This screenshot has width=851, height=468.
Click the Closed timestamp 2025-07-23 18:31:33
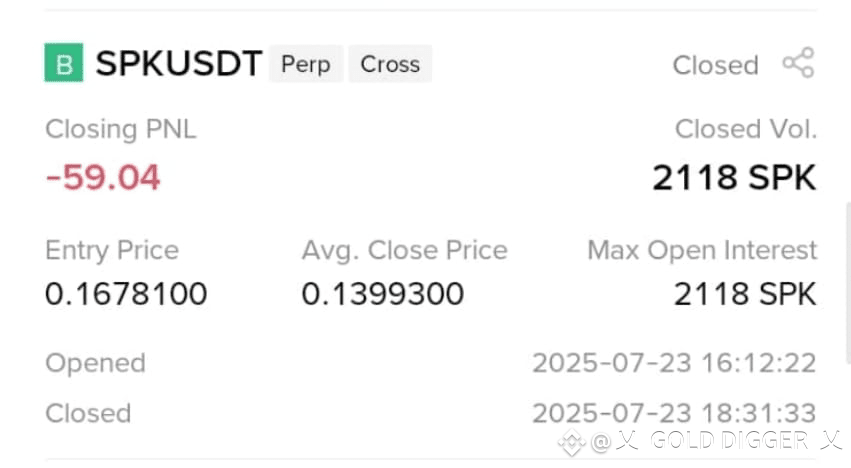coord(674,413)
